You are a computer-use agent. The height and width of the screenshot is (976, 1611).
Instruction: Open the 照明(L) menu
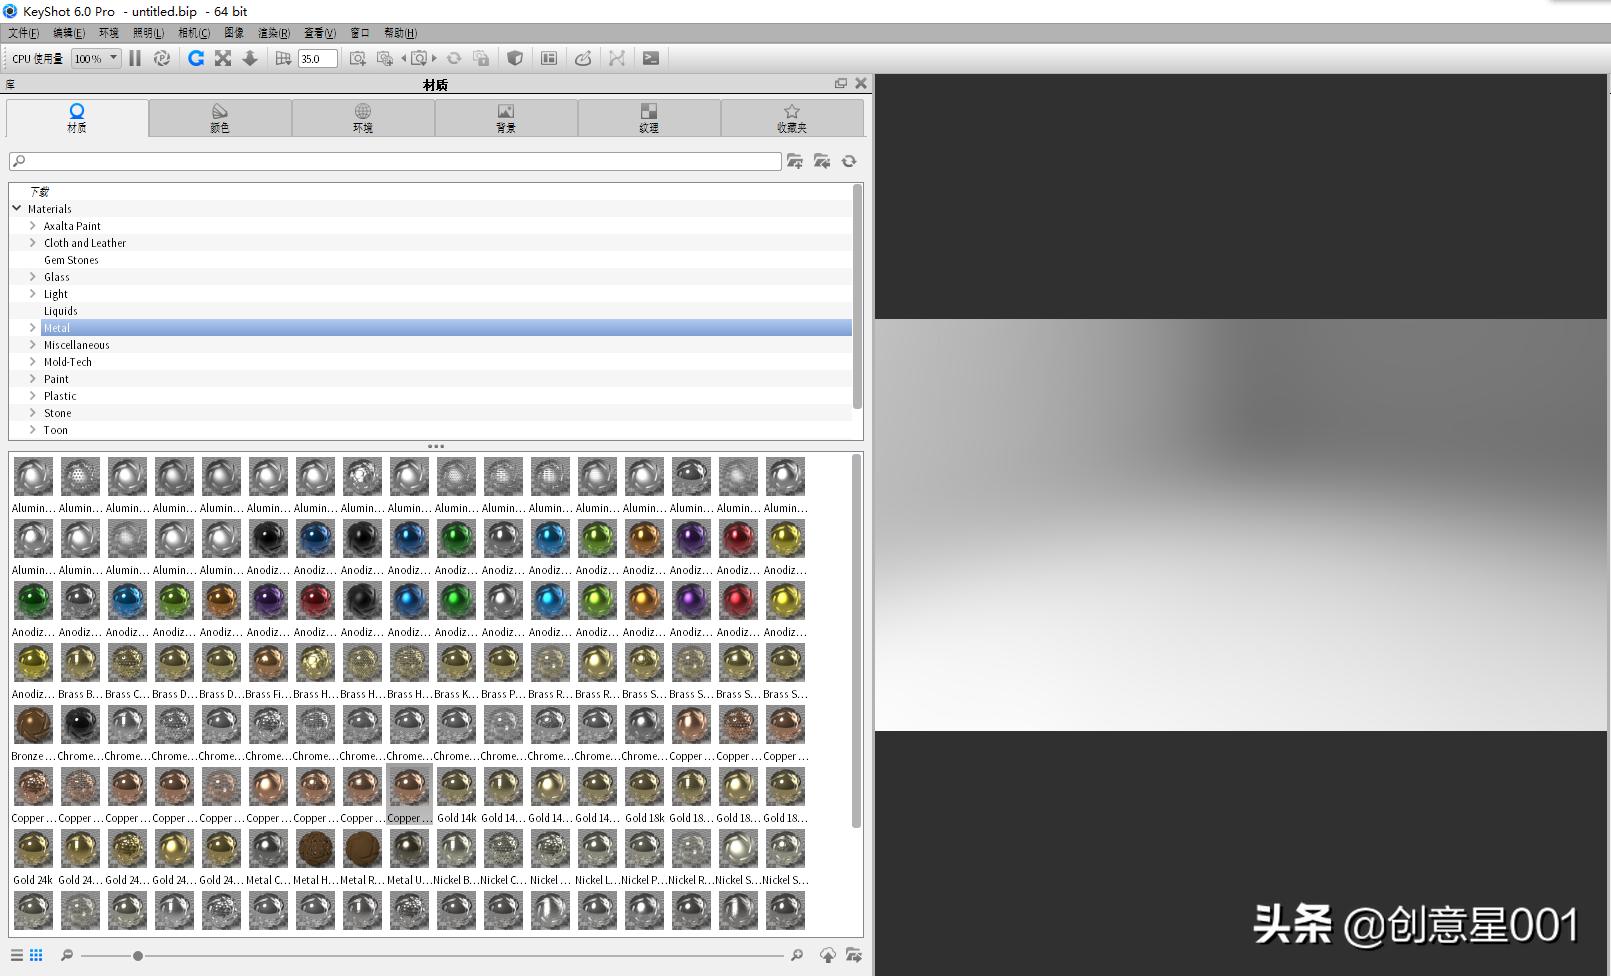(148, 33)
